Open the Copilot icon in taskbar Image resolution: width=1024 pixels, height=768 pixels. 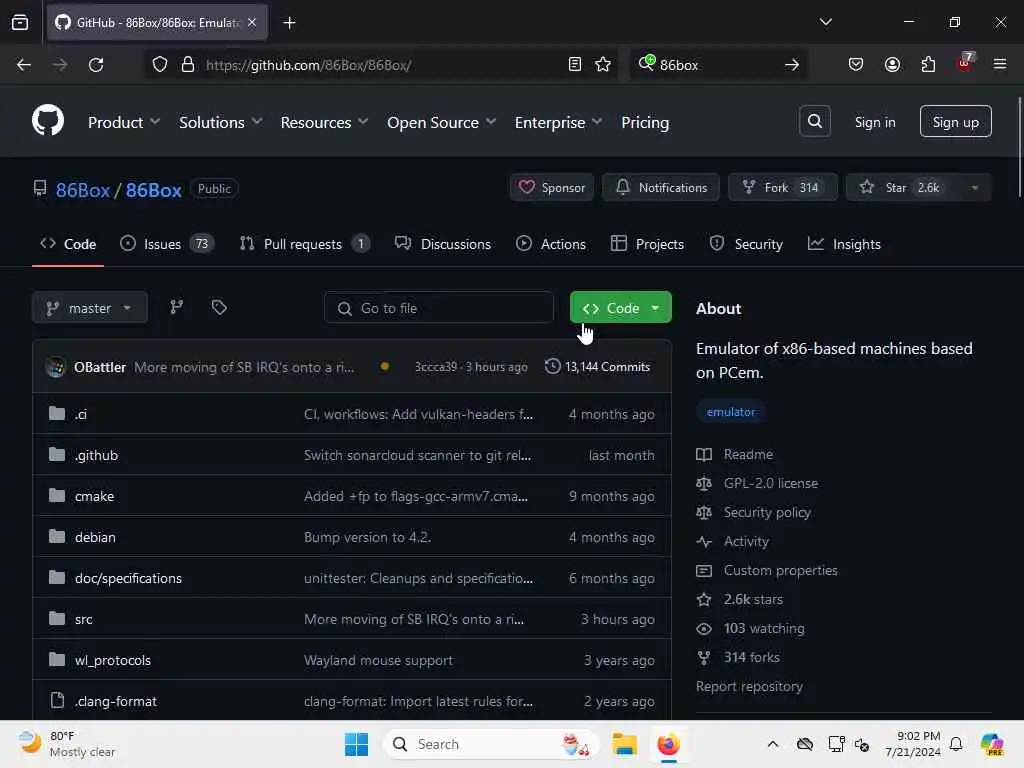(x=992, y=744)
